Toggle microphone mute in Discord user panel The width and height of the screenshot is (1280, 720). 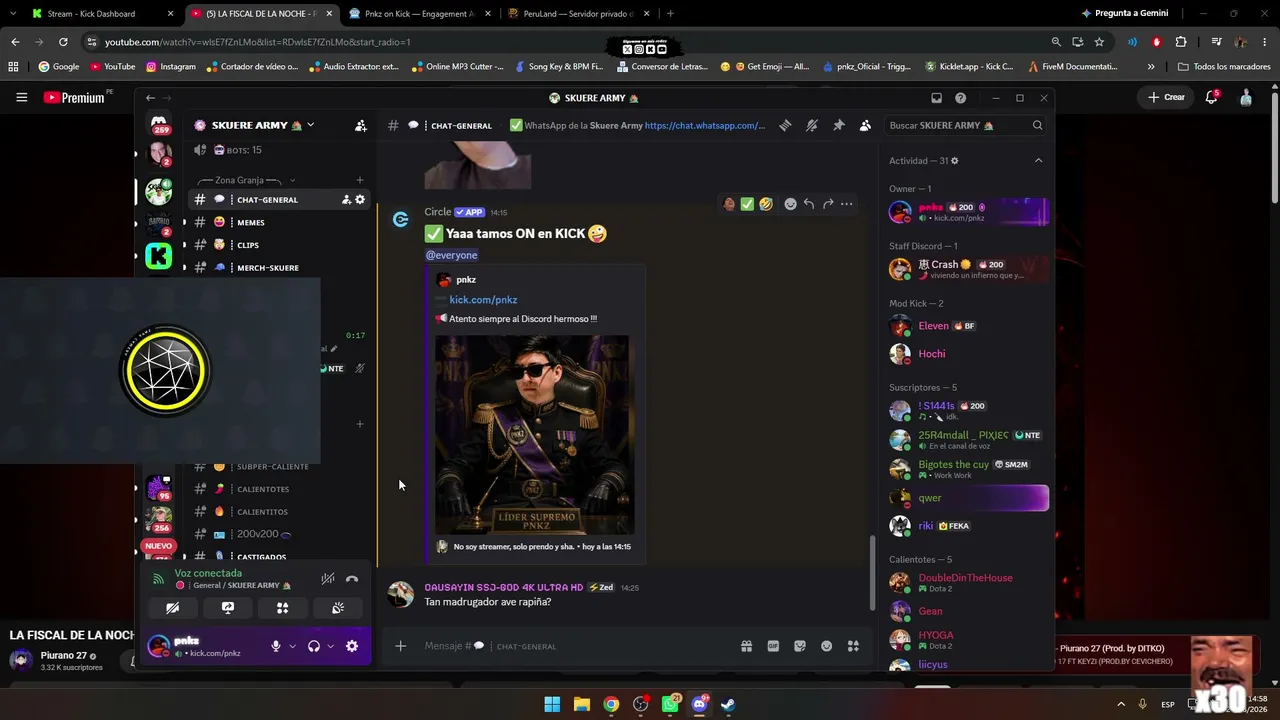tap(276, 646)
